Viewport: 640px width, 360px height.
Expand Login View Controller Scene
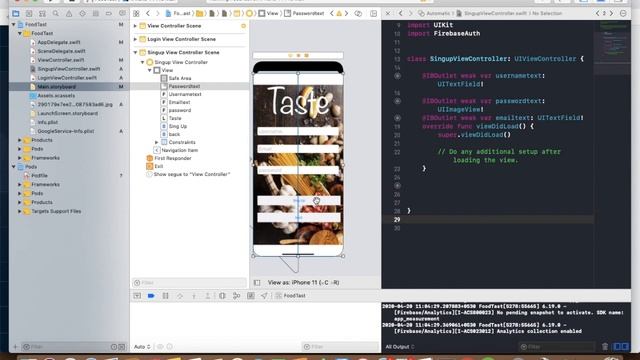click(135, 39)
